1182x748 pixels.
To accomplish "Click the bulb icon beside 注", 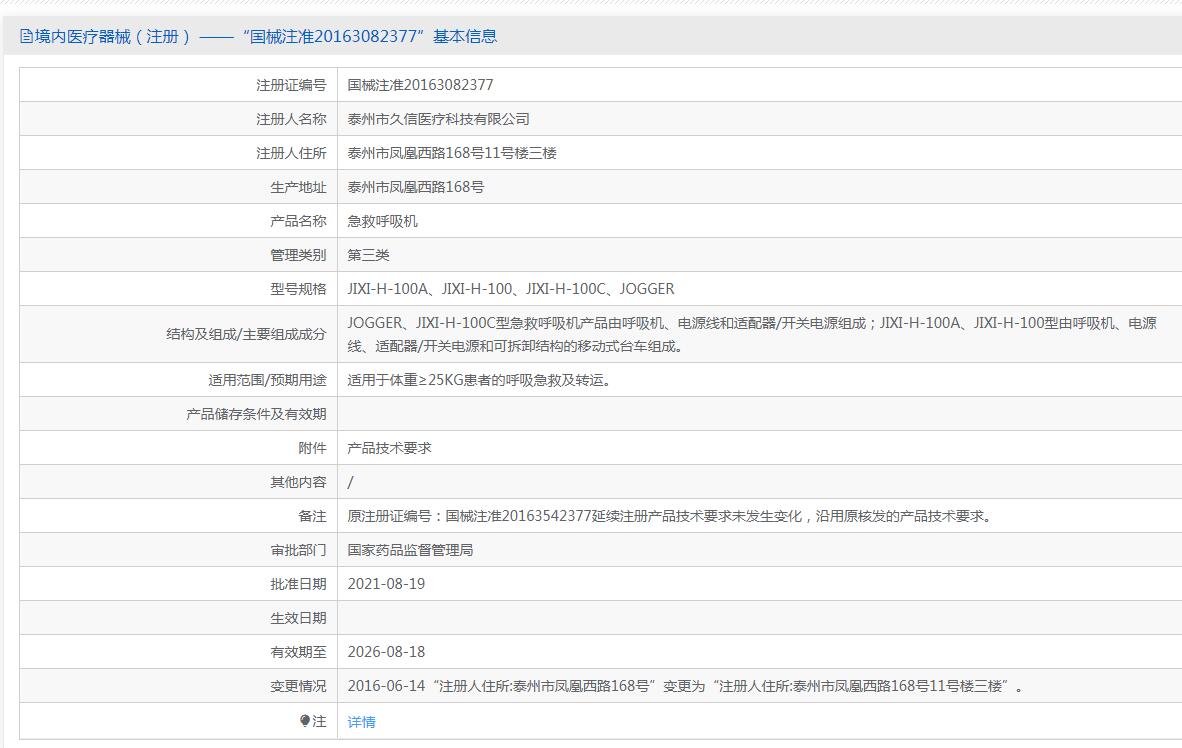I will point(305,721).
